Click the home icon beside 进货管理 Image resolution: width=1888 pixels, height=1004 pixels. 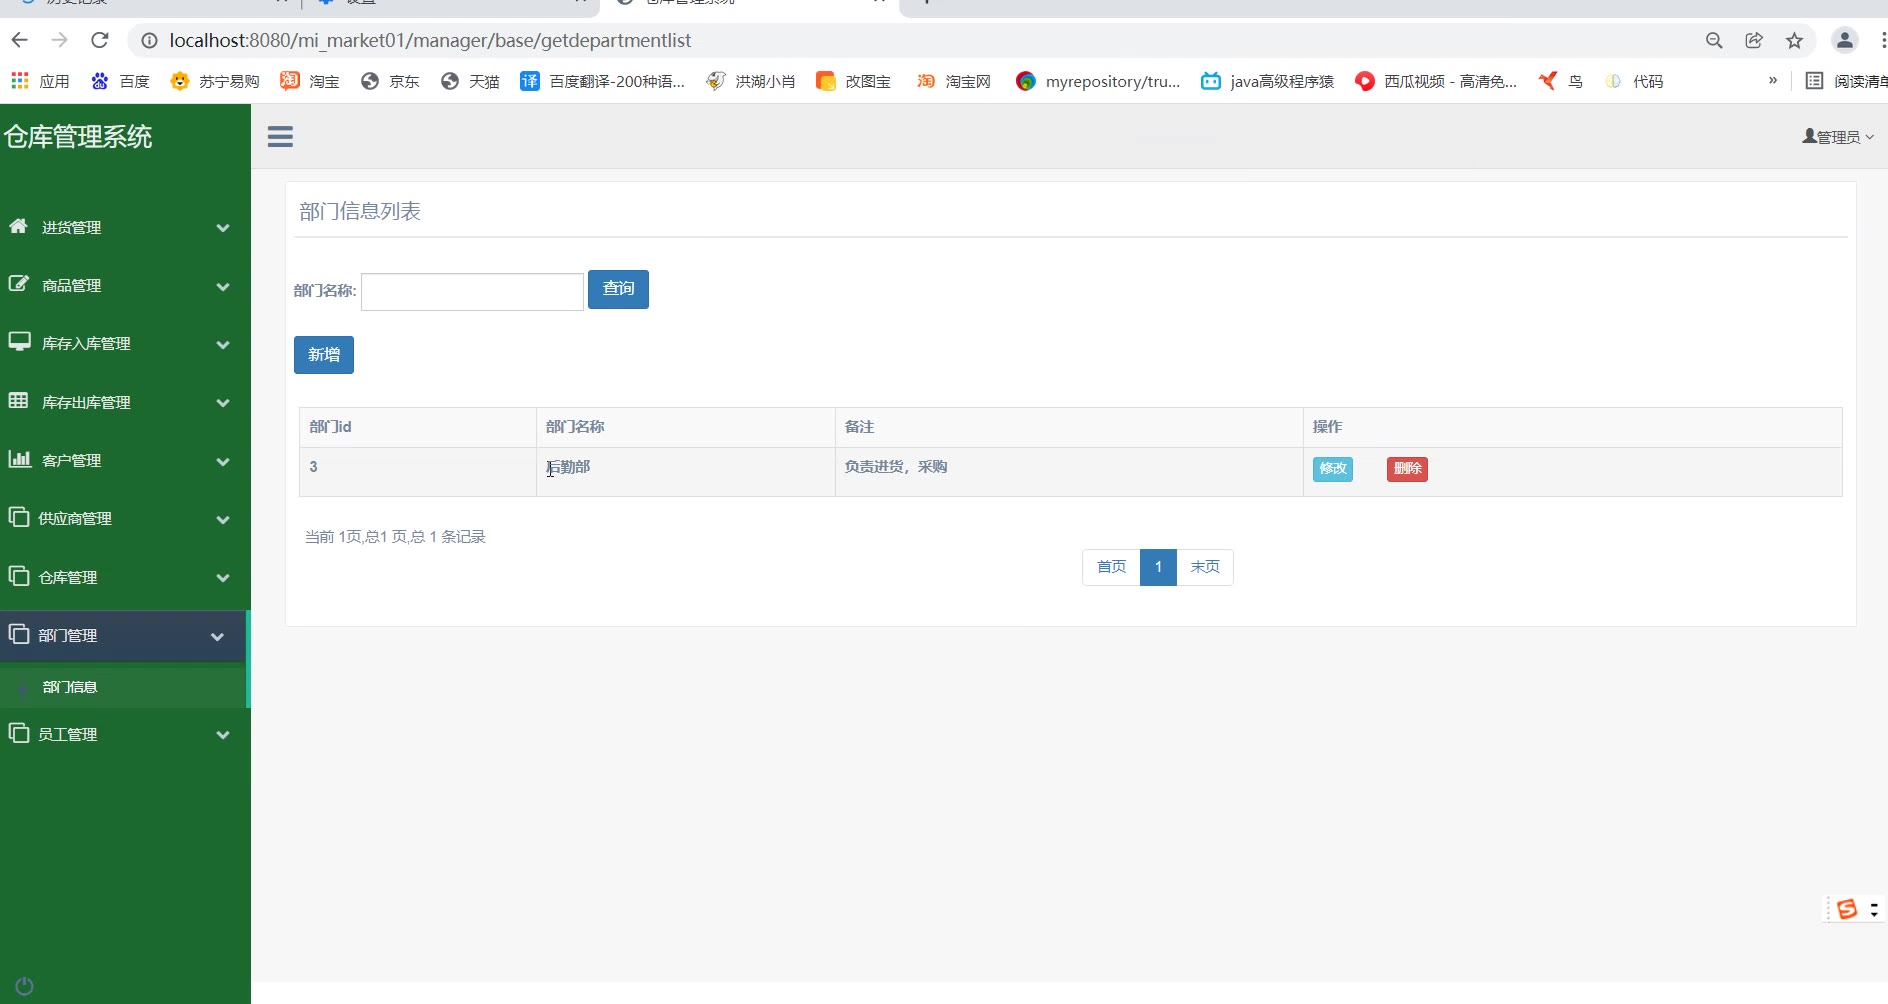[x=18, y=226]
